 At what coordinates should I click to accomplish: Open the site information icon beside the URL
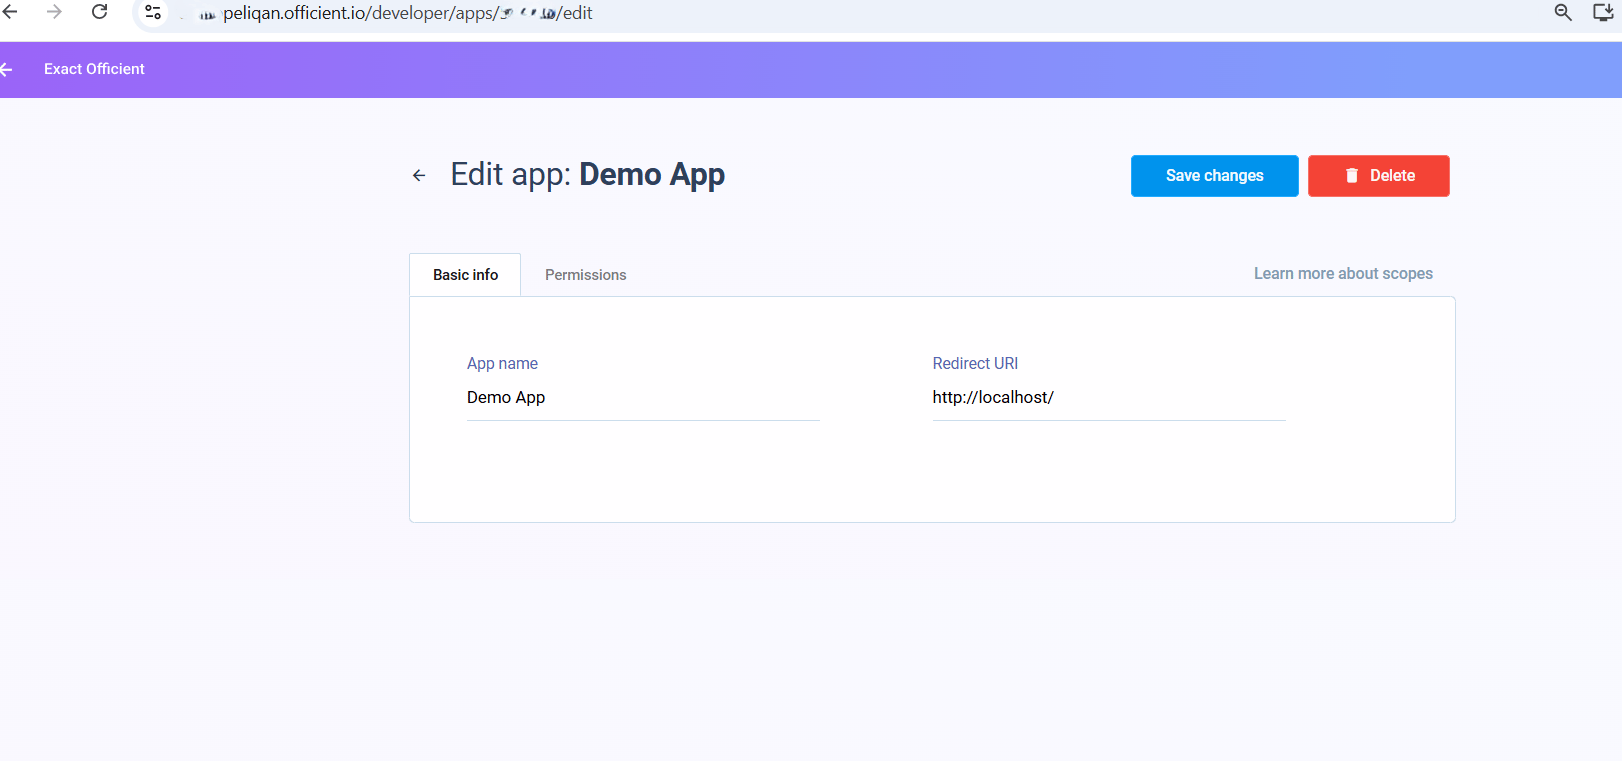tap(153, 12)
